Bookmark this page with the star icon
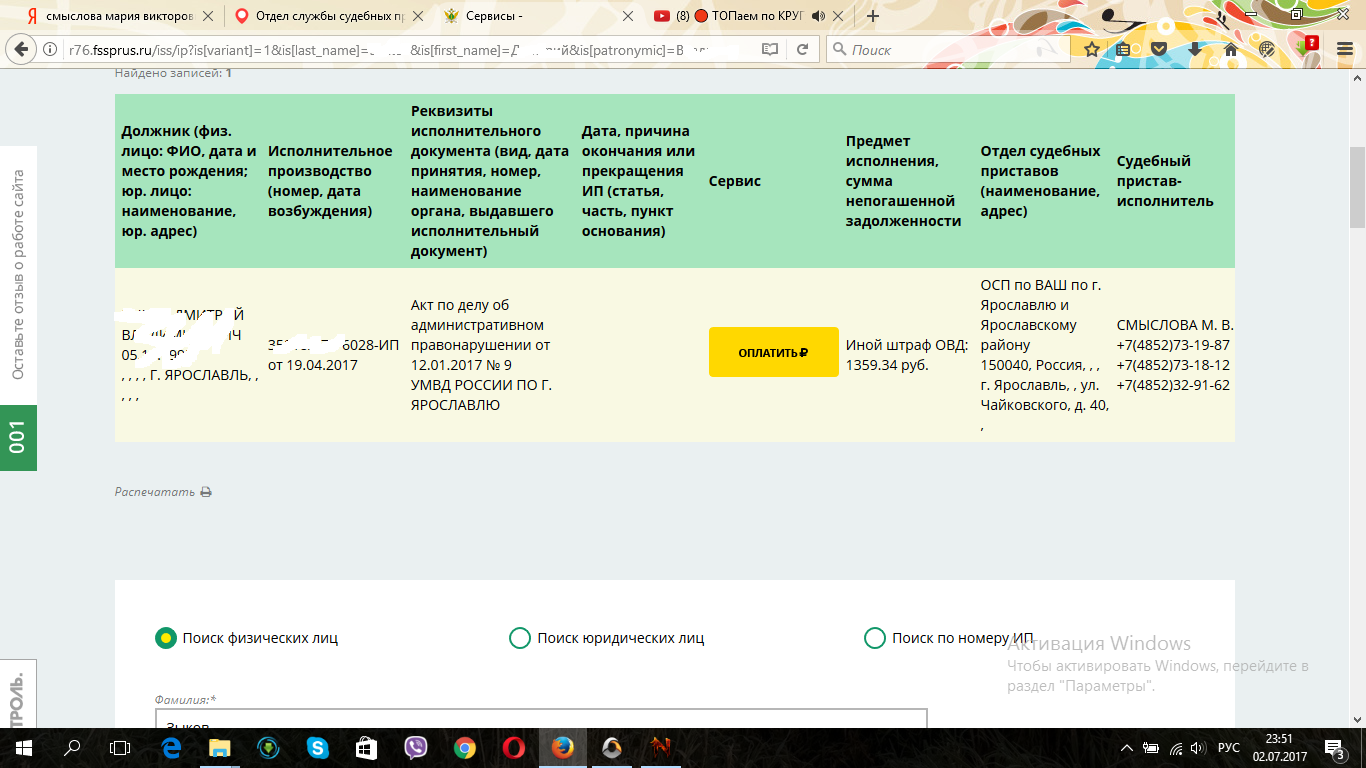 1092,49
